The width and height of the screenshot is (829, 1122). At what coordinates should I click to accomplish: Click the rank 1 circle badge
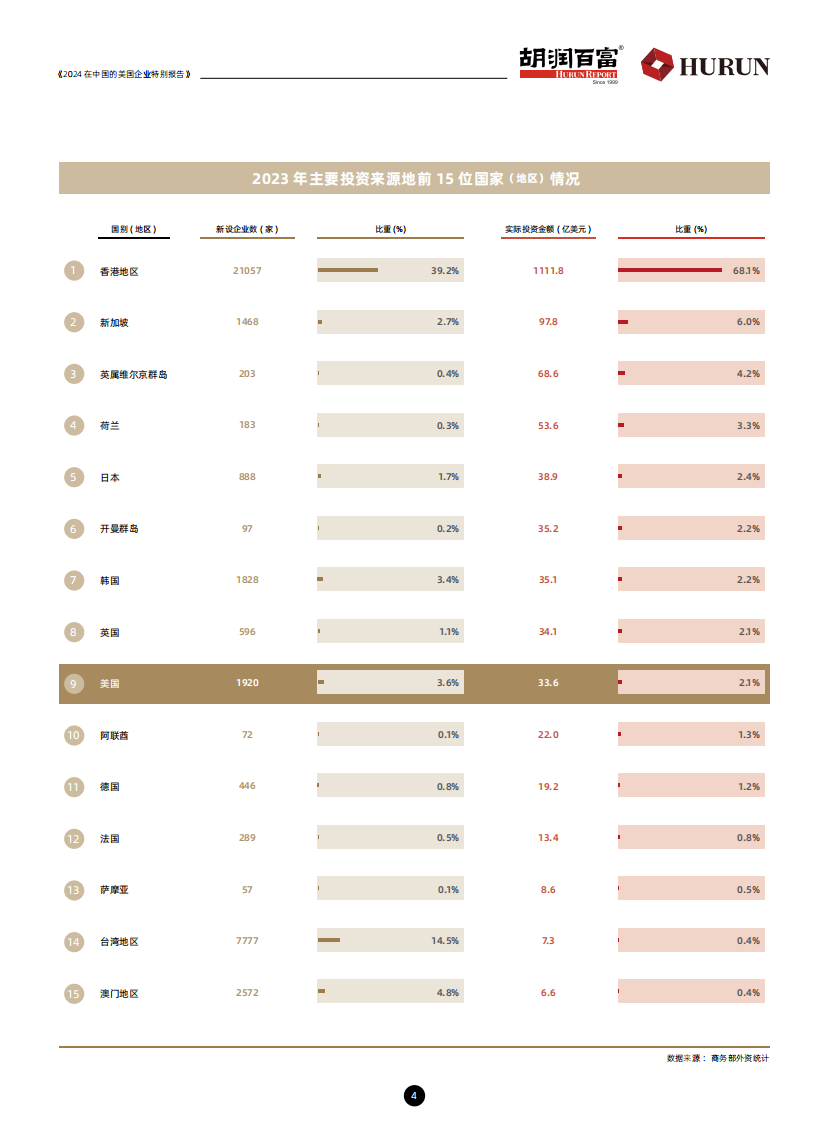(73, 270)
